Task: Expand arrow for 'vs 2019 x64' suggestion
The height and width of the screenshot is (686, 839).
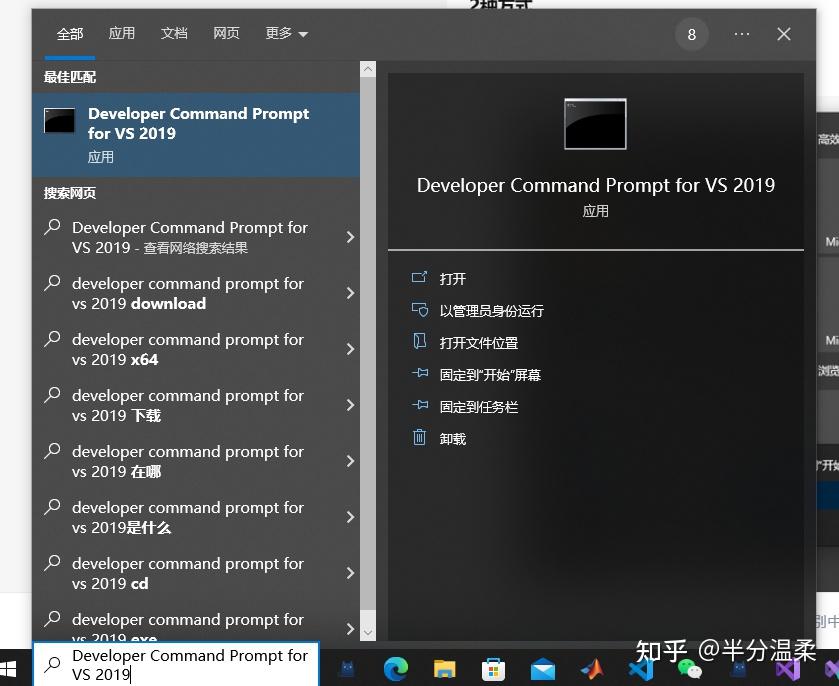Action: 350,349
